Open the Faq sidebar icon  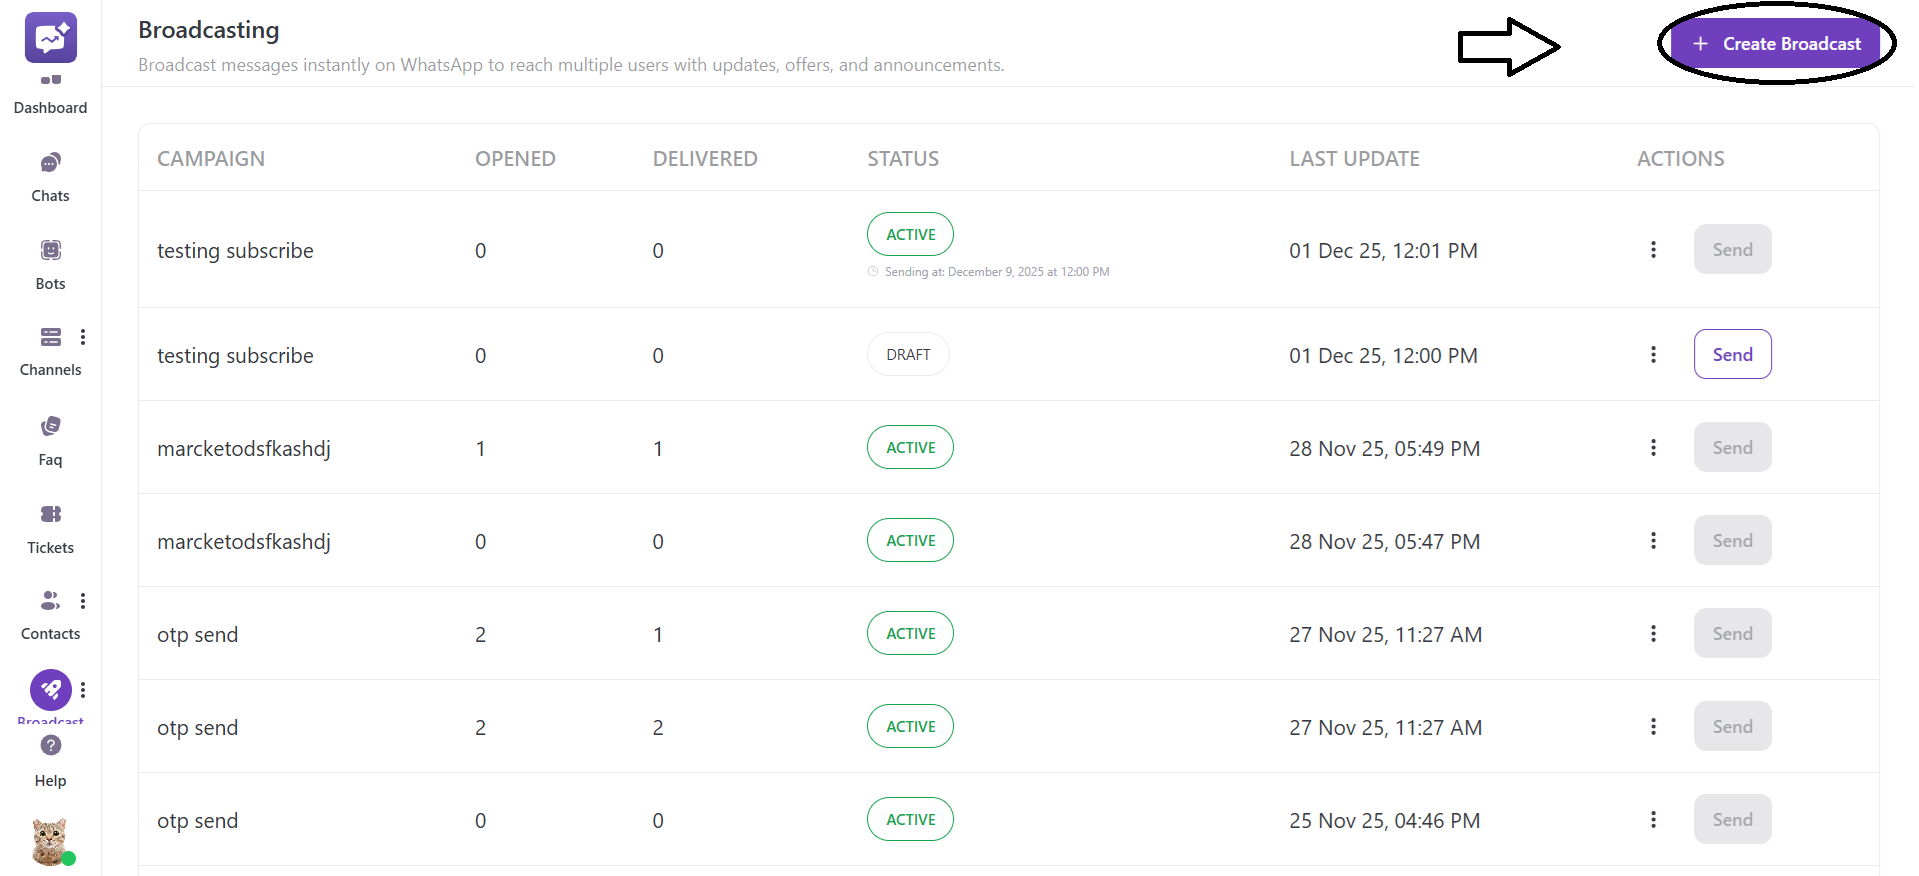click(50, 427)
